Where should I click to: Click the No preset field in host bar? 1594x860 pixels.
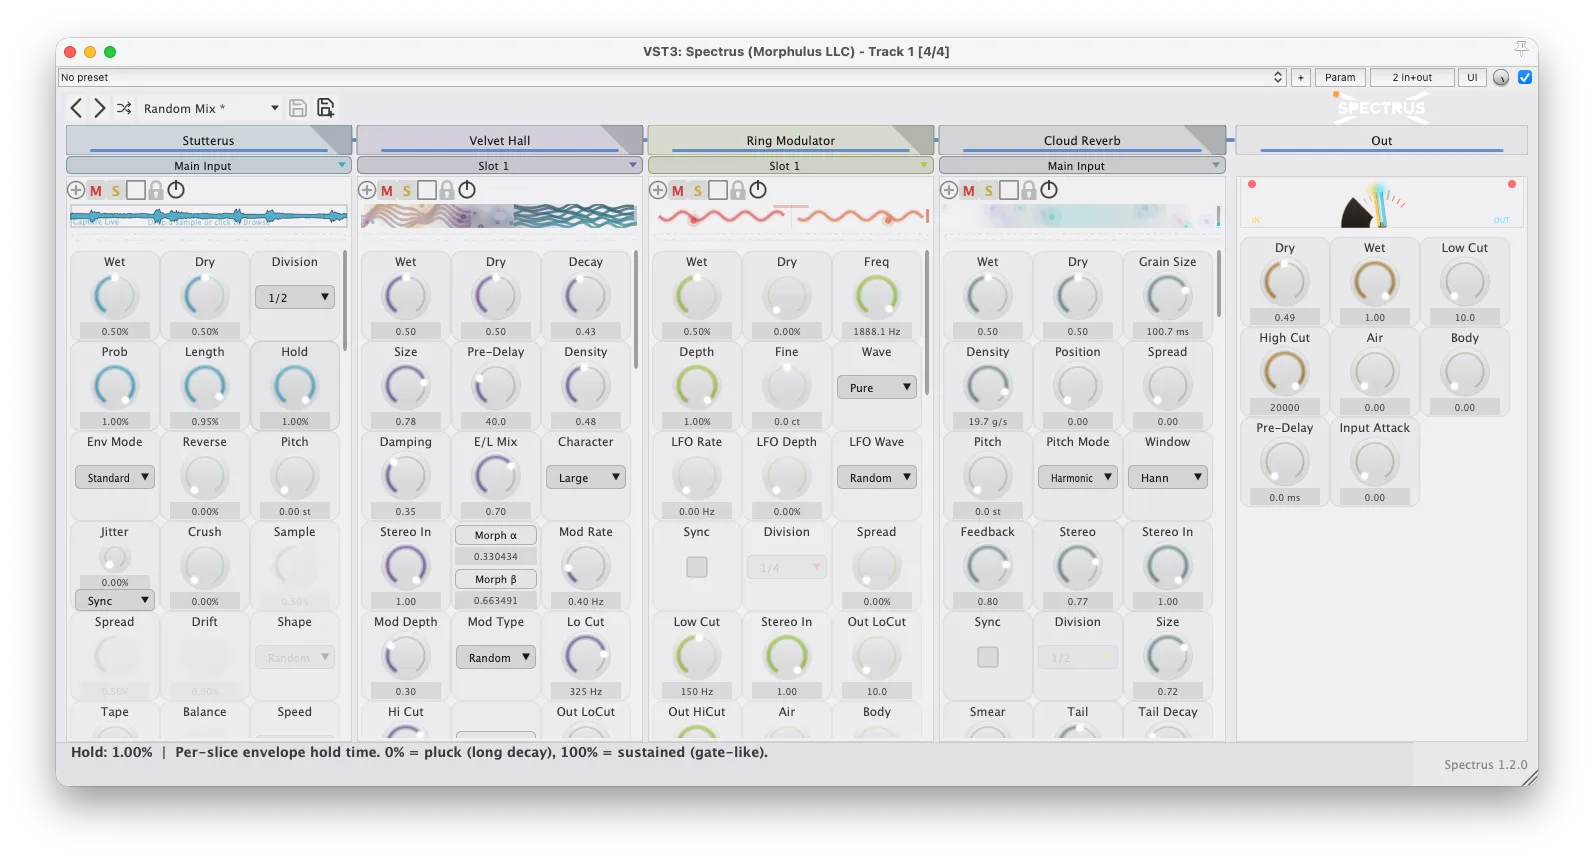671,77
